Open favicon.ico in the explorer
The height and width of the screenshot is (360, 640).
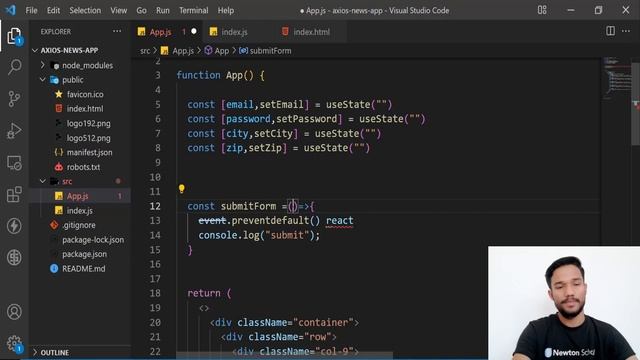click(85, 94)
